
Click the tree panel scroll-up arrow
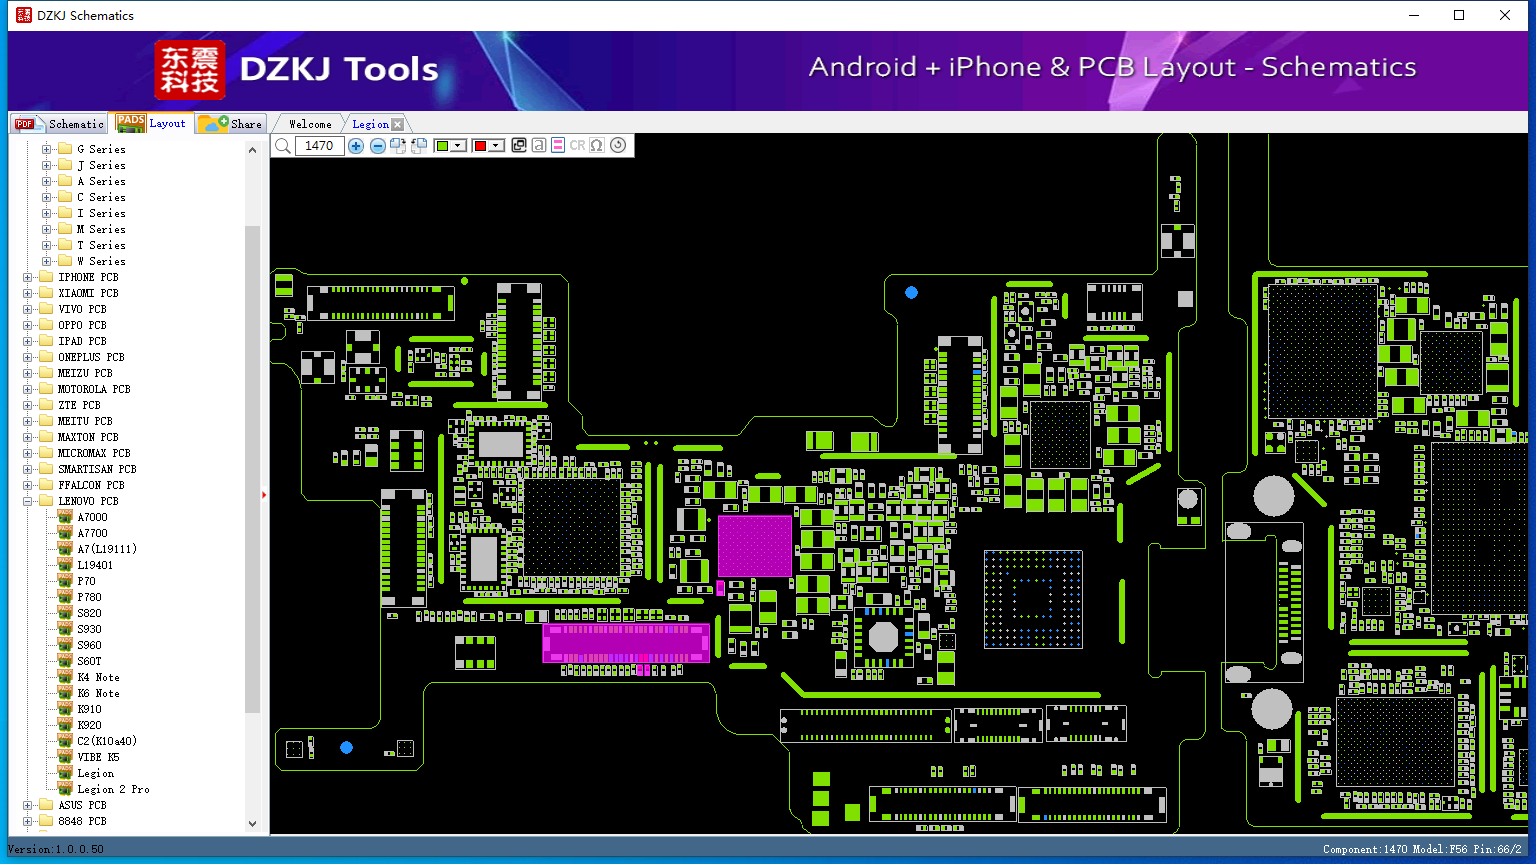252,149
